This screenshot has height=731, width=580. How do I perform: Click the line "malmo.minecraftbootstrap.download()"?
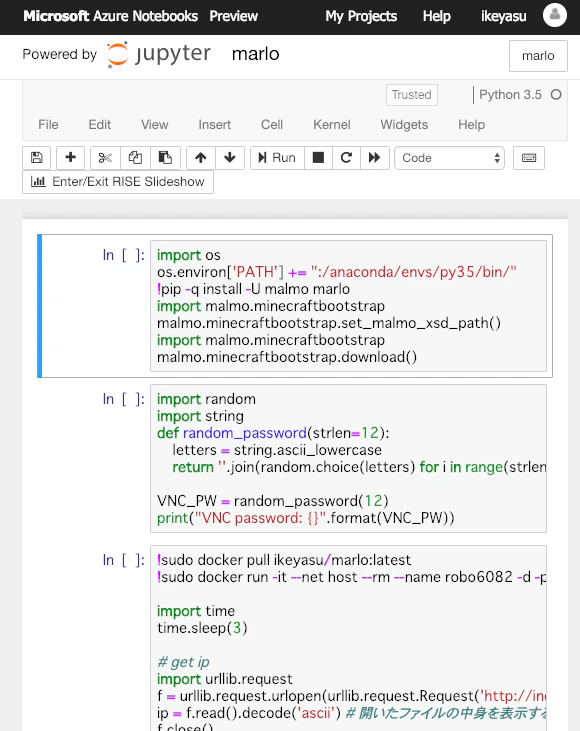pyautogui.click(x=287, y=358)
